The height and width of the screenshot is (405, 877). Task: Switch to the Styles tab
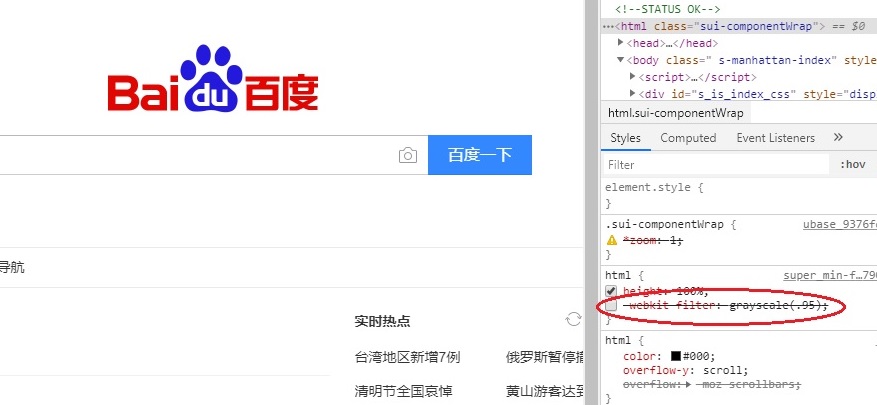click(x=625, y=138)
